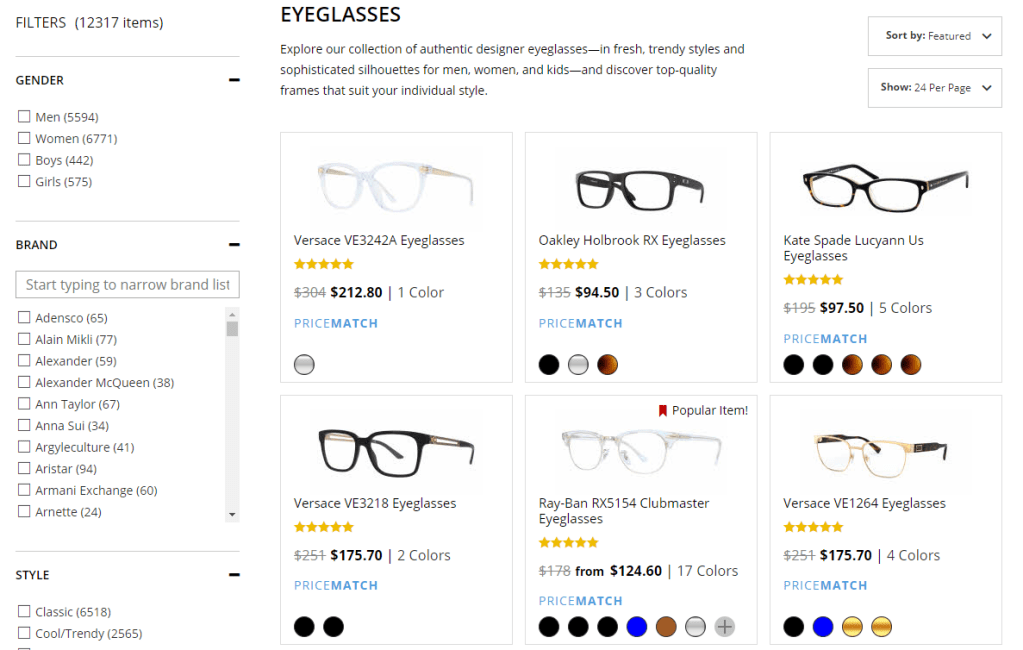Collapse the Brand filter section

234,244
